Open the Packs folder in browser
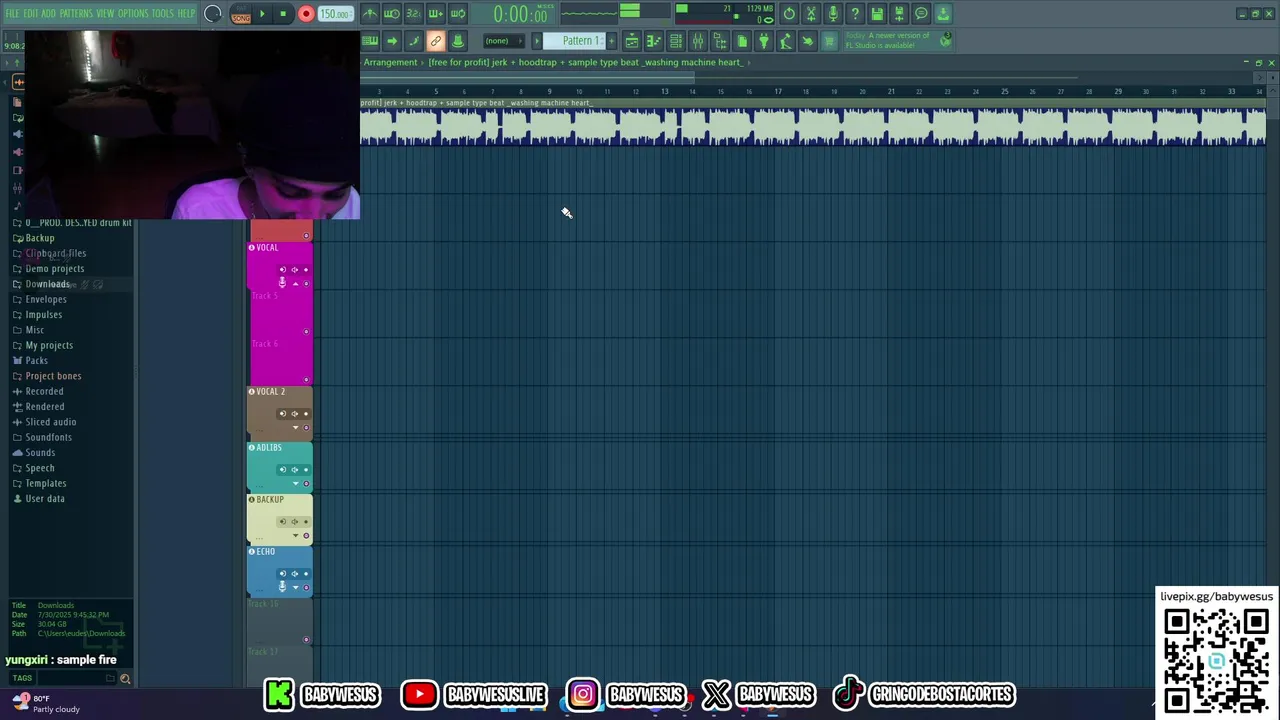 coord(36,360)
